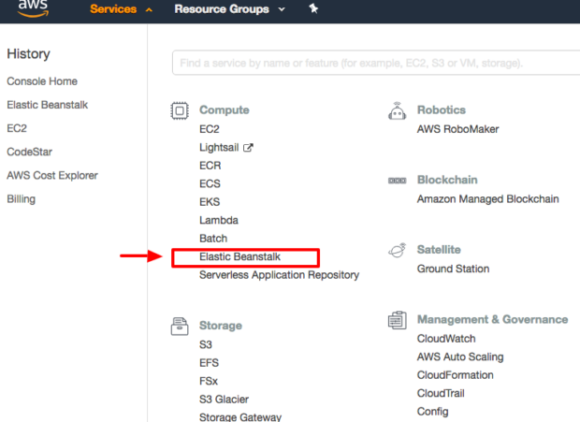Click the Robotics category heading

(x=441, y=110)
